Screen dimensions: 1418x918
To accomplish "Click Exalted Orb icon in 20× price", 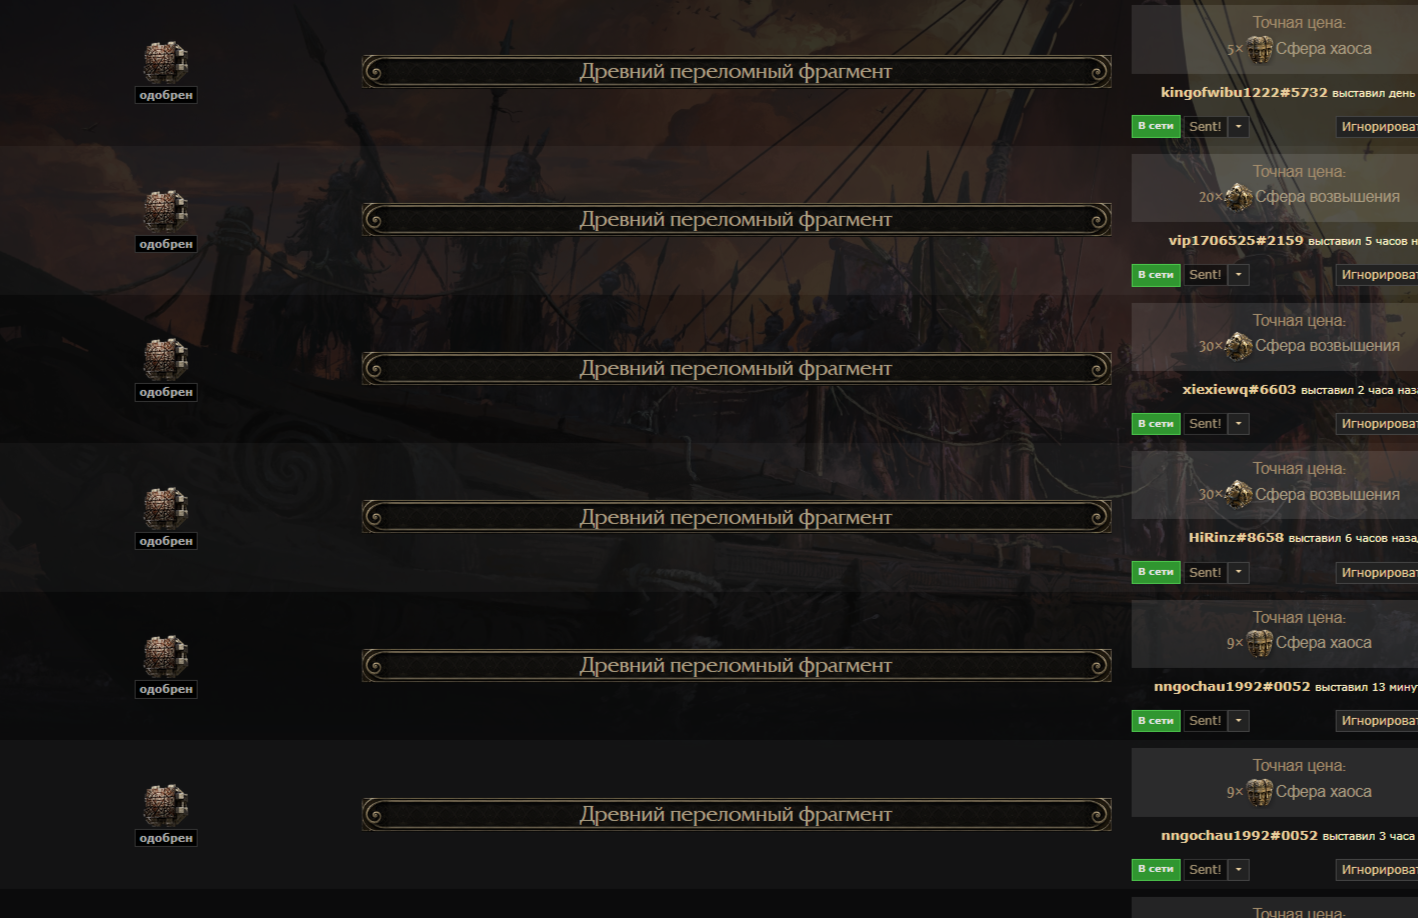I will 1239,197.
